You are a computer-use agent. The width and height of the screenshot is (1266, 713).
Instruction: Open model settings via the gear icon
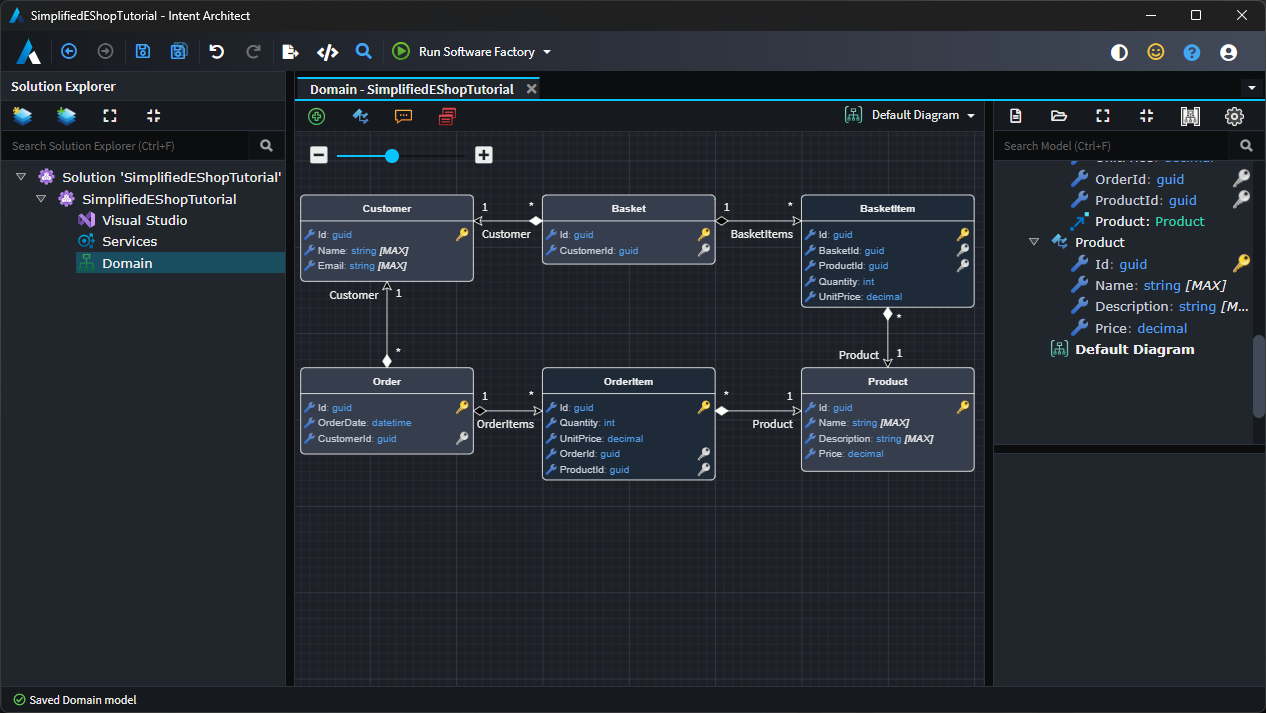coord(1234,116)
